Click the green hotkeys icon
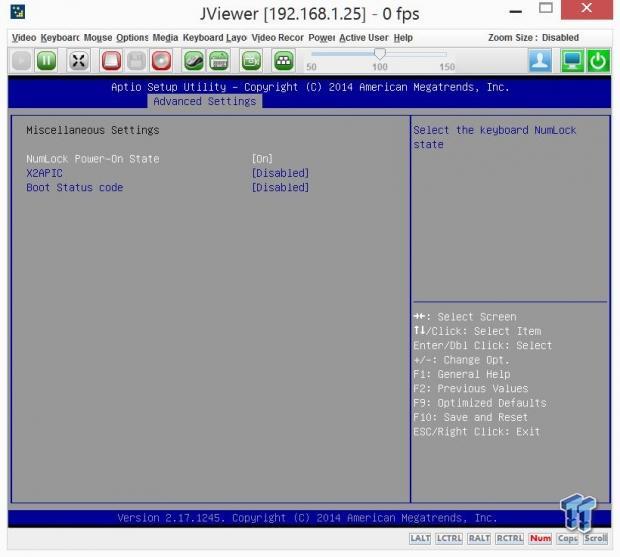The image size is (620, 557). [284, 61]
